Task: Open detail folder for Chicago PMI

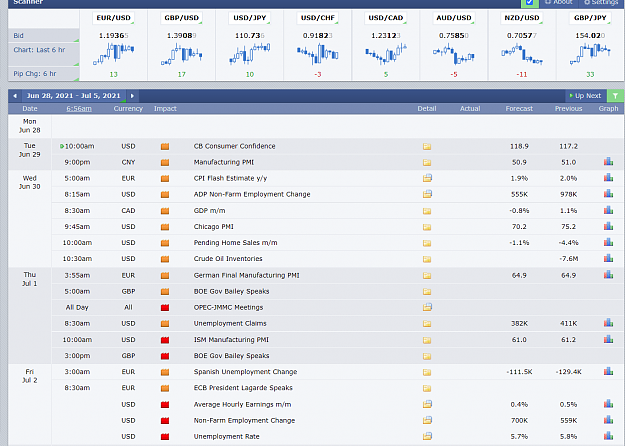Action: (x=427, y=227)
